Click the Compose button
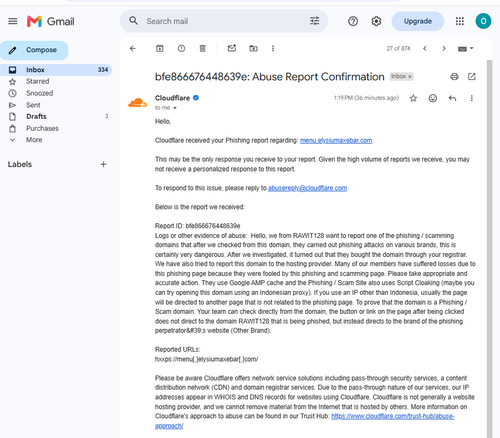The height and width of the screenshot is (438, 500). click(x=34, y=50)
